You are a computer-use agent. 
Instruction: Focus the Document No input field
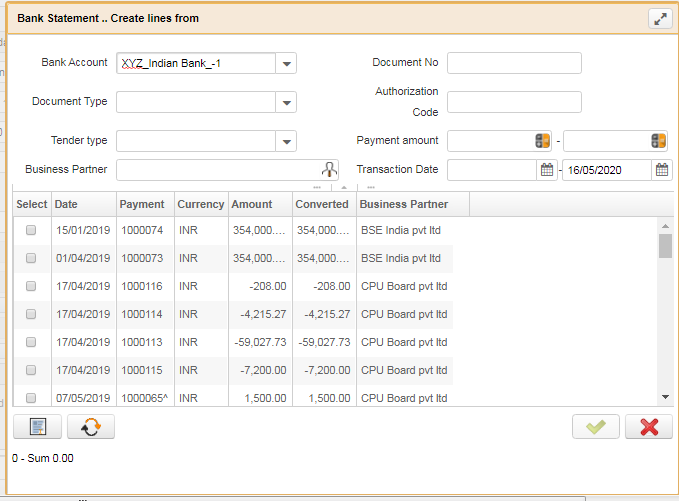tap(514, 63)
